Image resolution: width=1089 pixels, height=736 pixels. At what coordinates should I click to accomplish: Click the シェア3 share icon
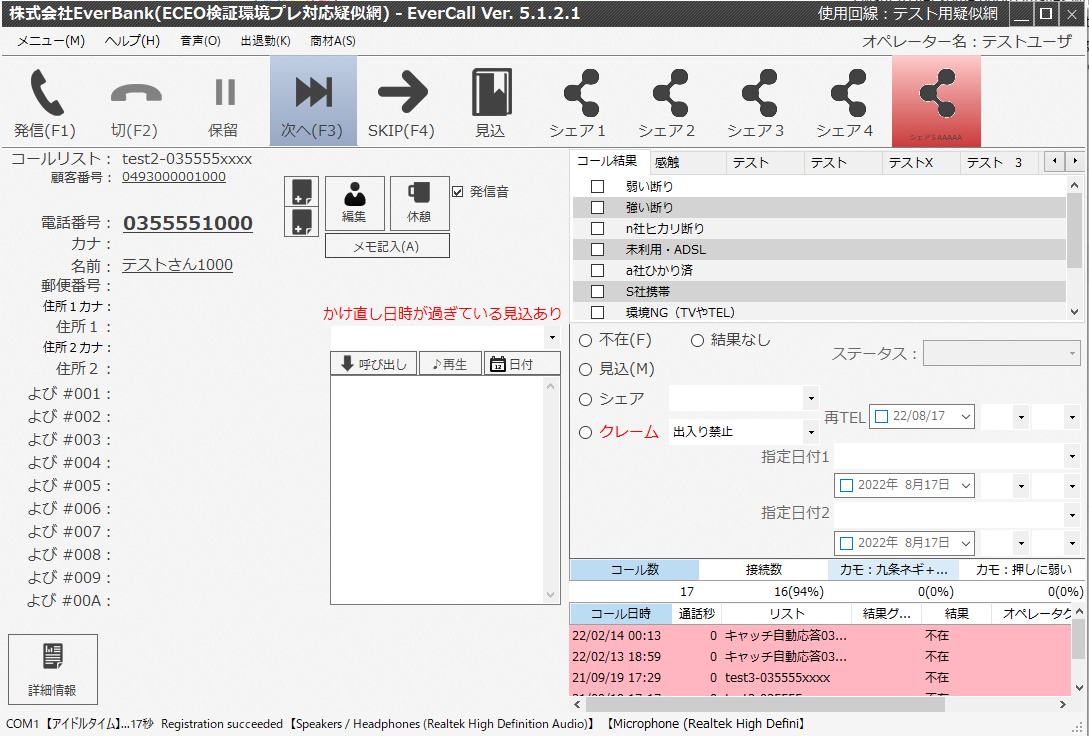[758, 92]
